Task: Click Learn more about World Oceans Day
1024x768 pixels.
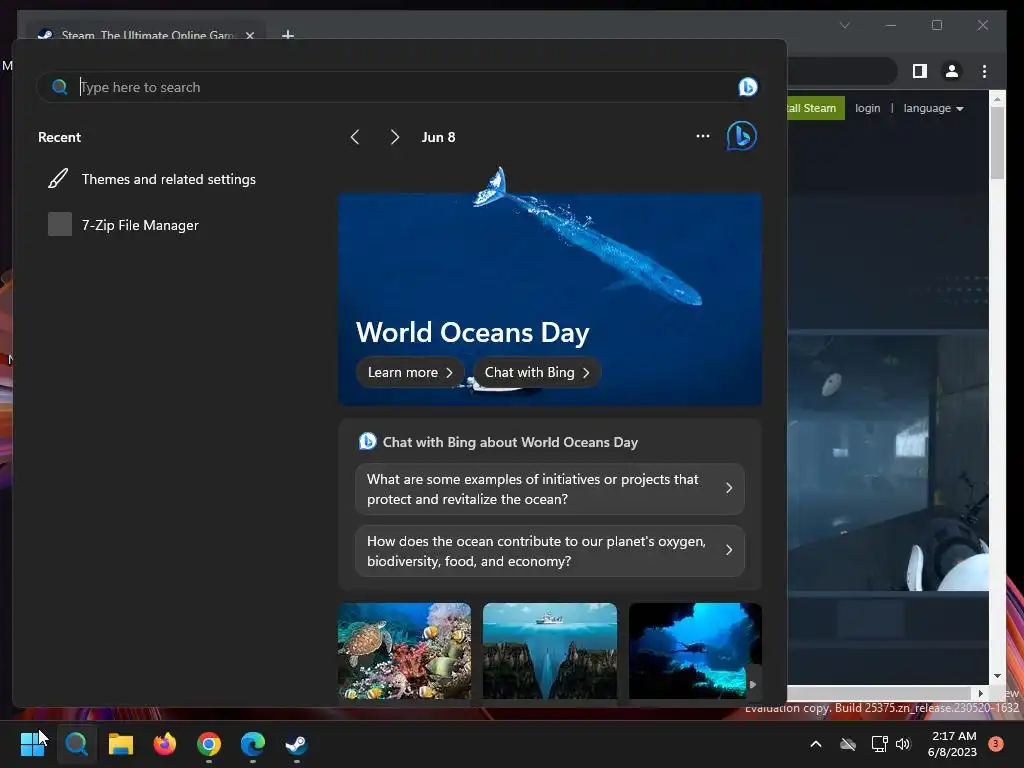Action: (x=409, y=372)
